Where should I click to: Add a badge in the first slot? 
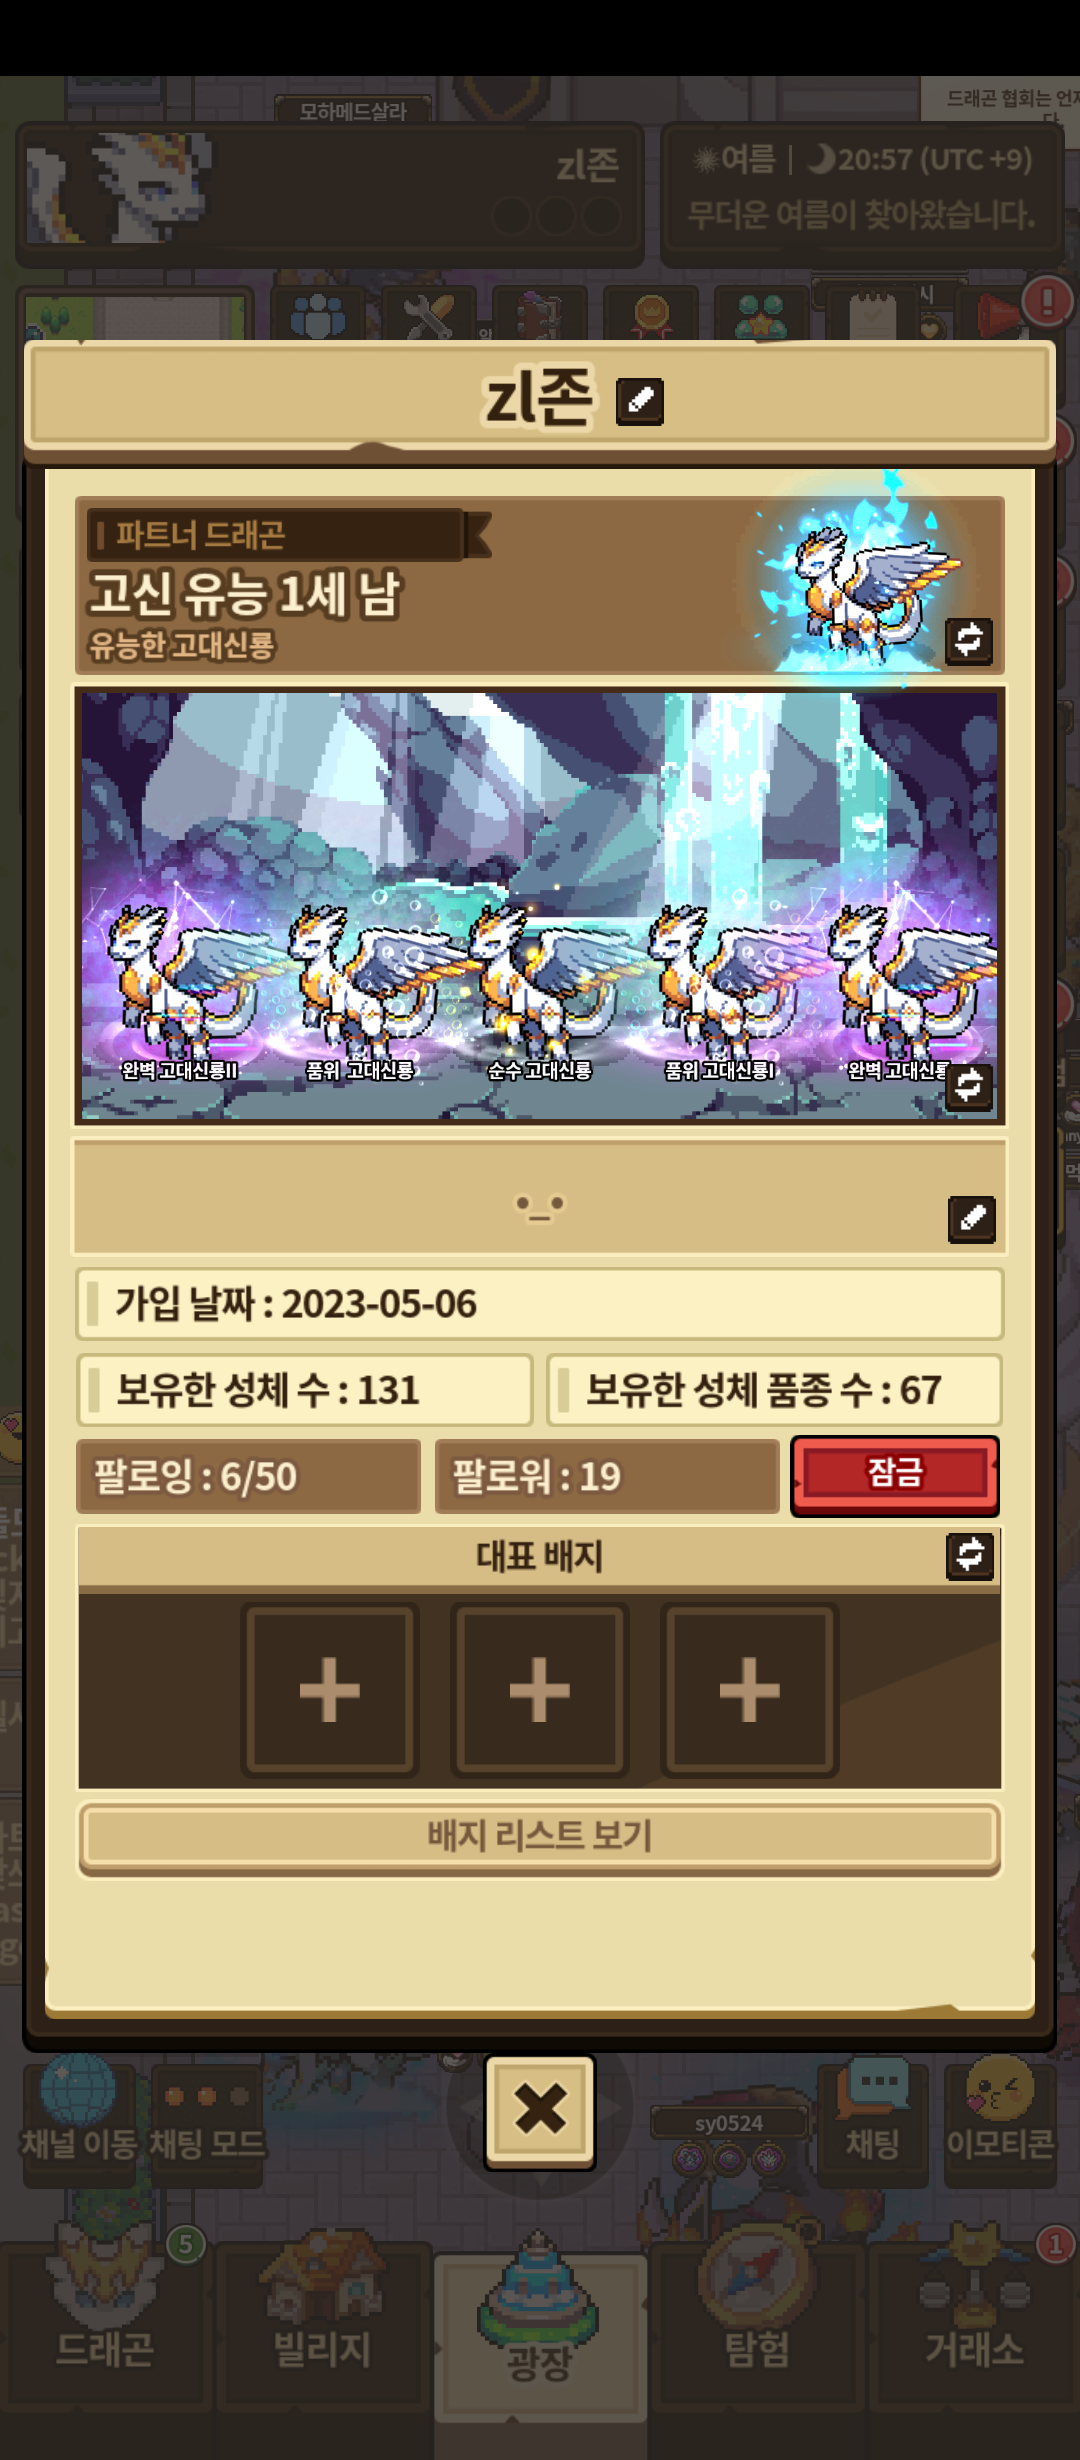click(x=330, y=1690)
